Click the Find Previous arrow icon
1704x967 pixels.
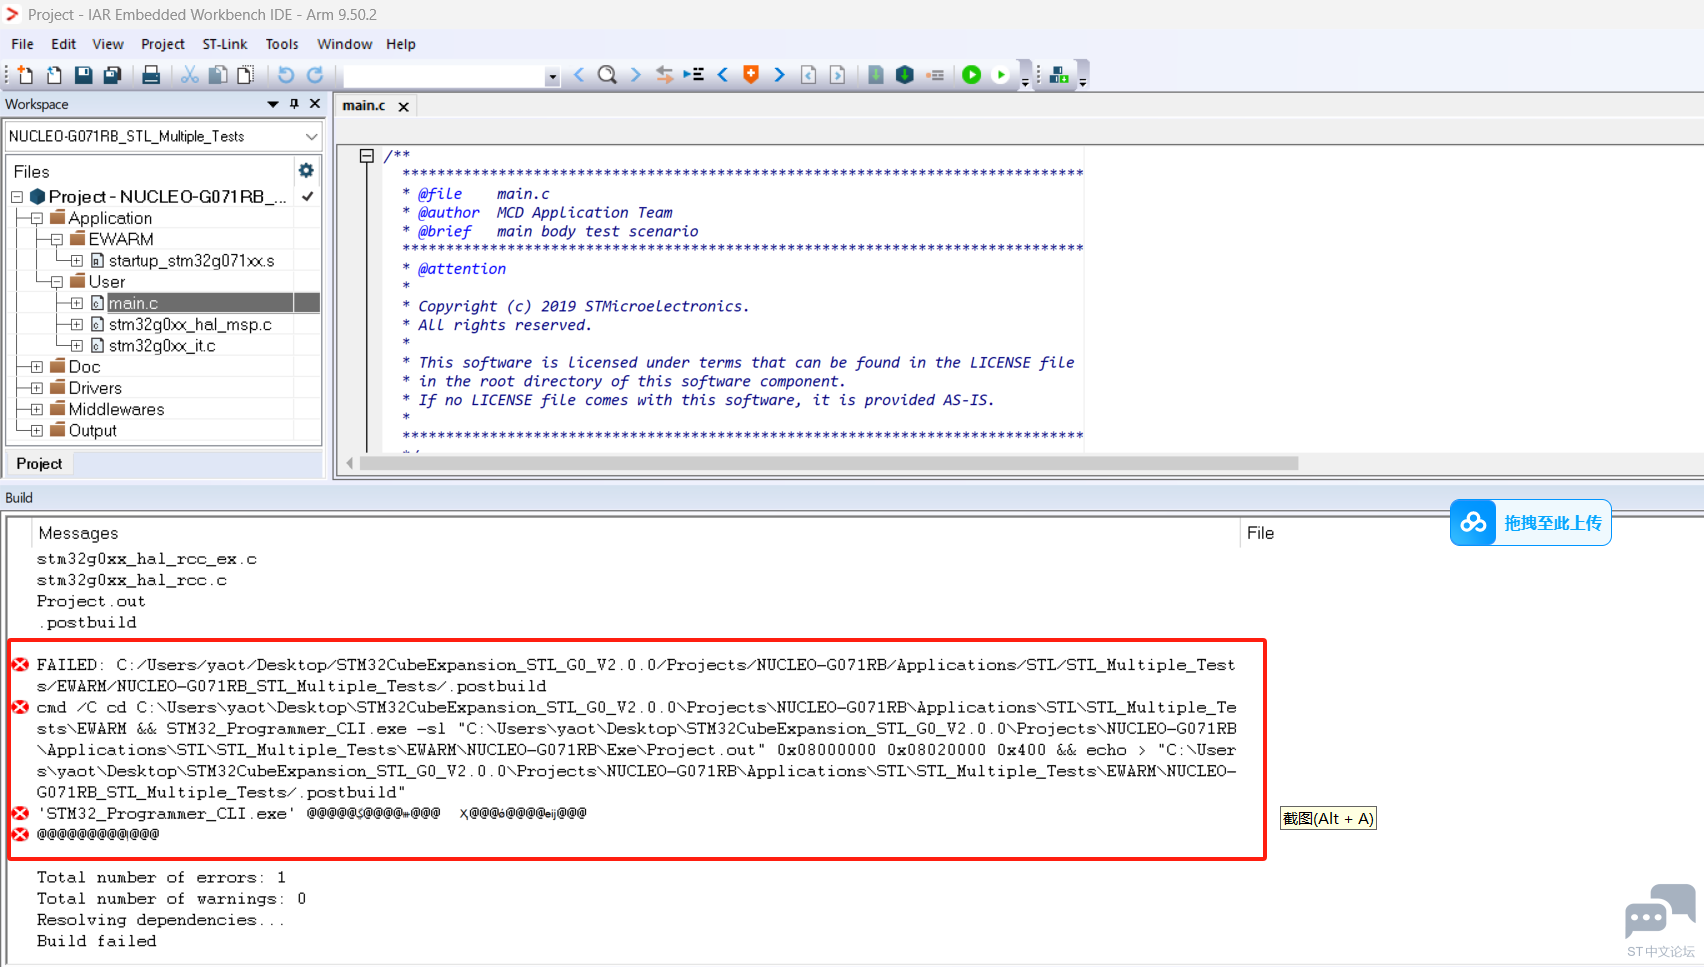click(579, 75)
